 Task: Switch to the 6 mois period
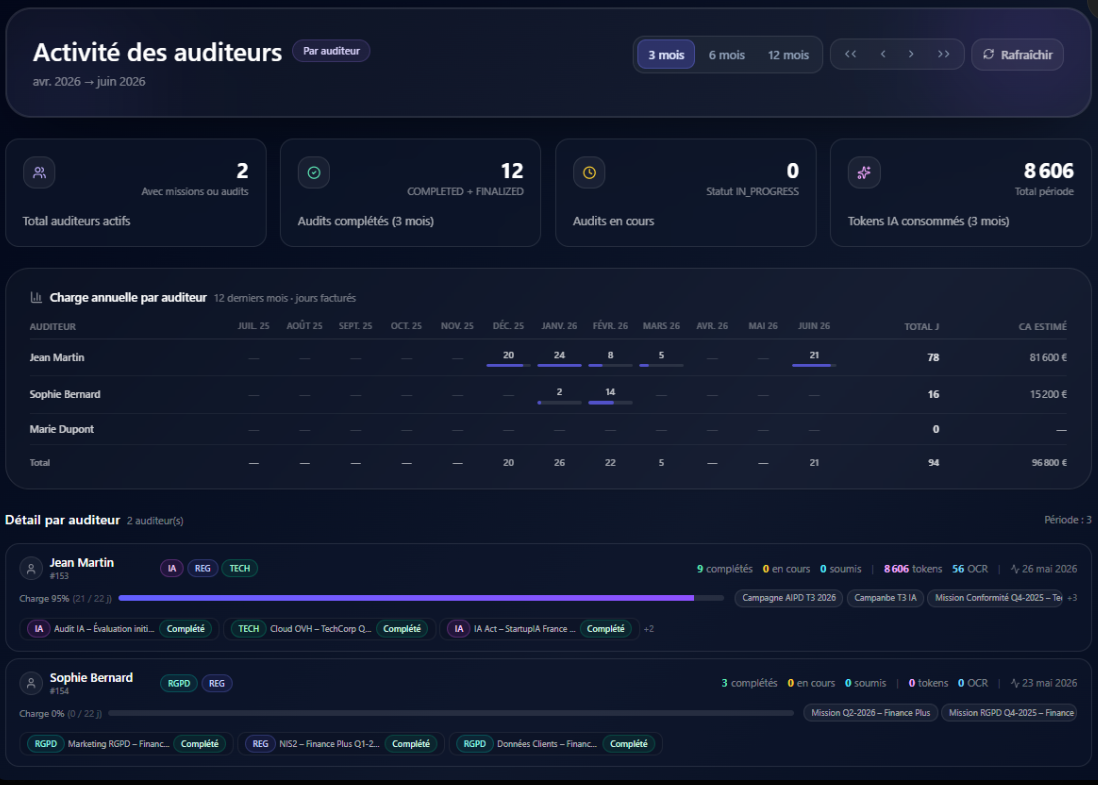point(727,55)
